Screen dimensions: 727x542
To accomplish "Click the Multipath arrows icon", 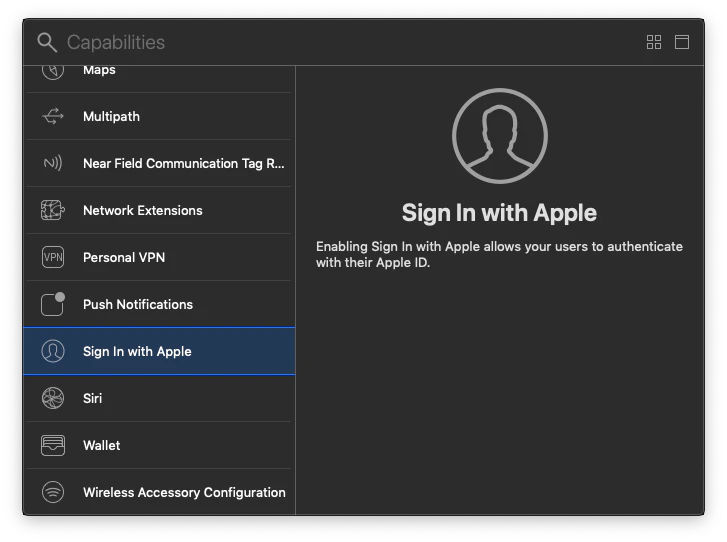I will pos(53,116).
